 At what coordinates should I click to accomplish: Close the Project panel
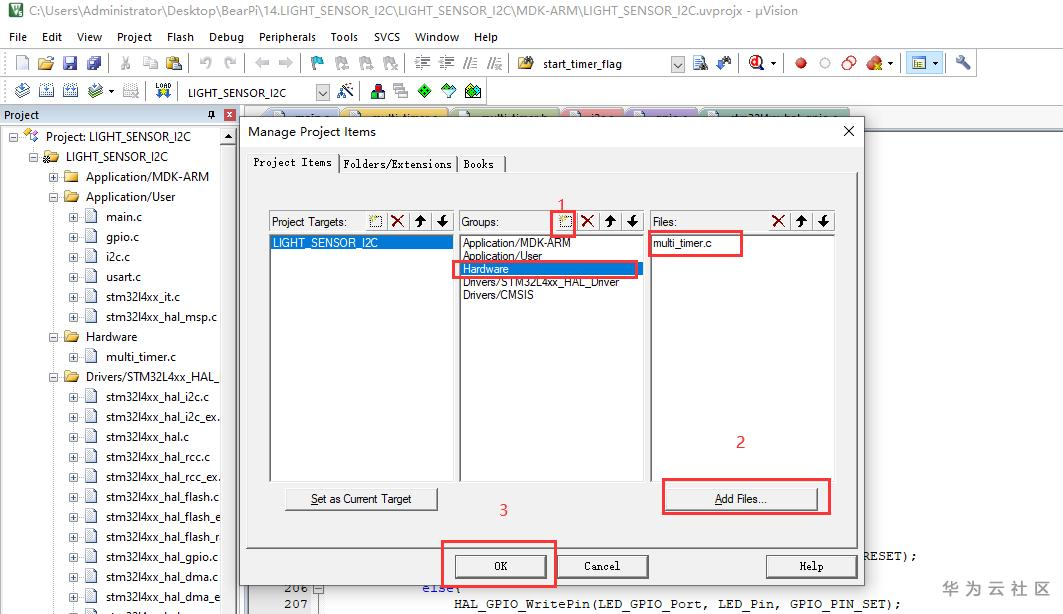pyautogui.click(x=229, y=115)
